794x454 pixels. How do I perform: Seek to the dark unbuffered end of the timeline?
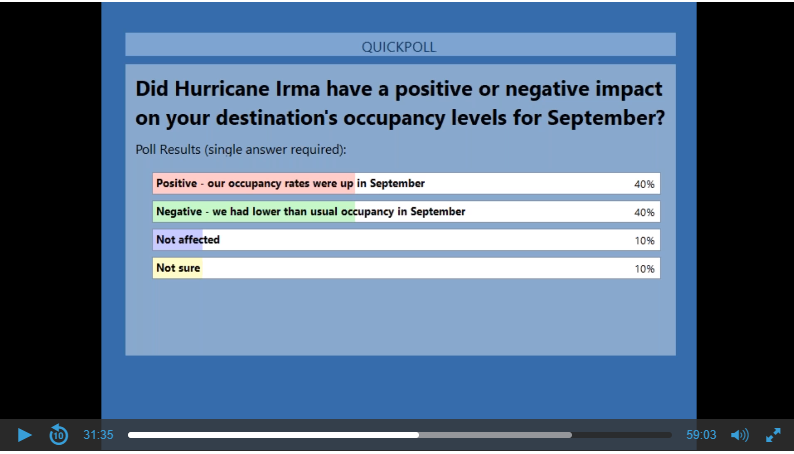tap(622, 435)
